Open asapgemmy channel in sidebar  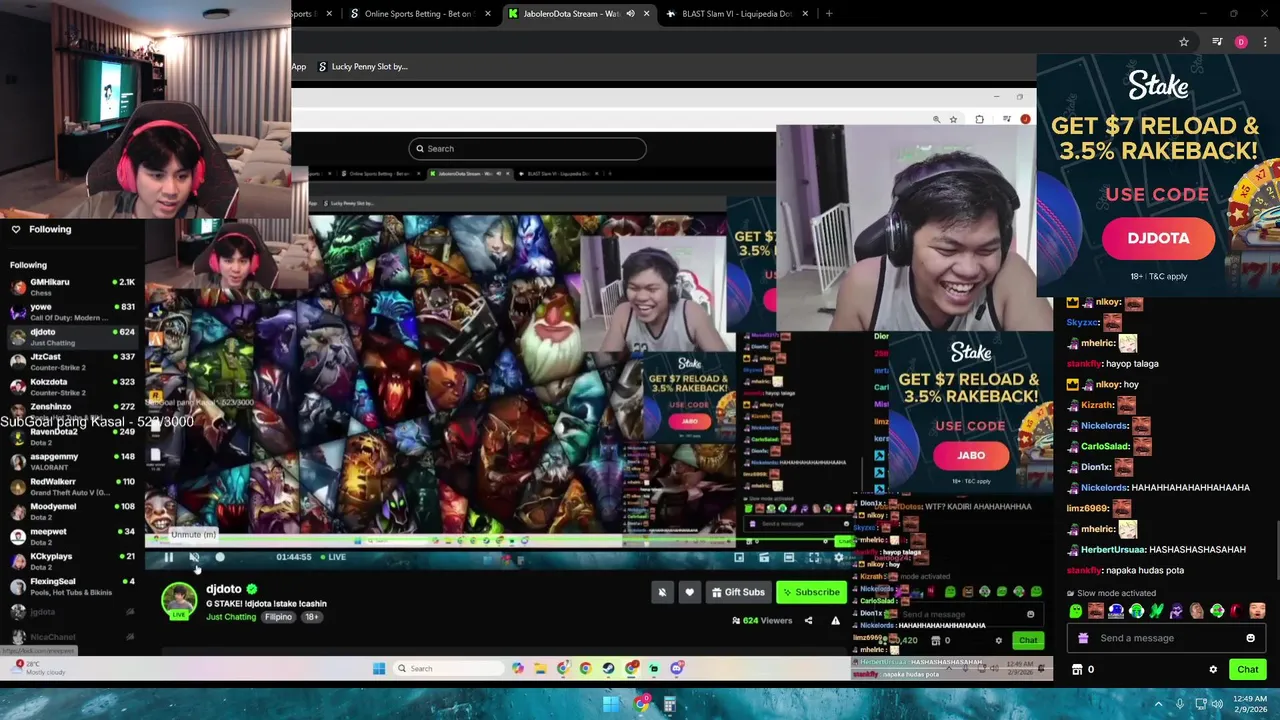tap(72, 461)
